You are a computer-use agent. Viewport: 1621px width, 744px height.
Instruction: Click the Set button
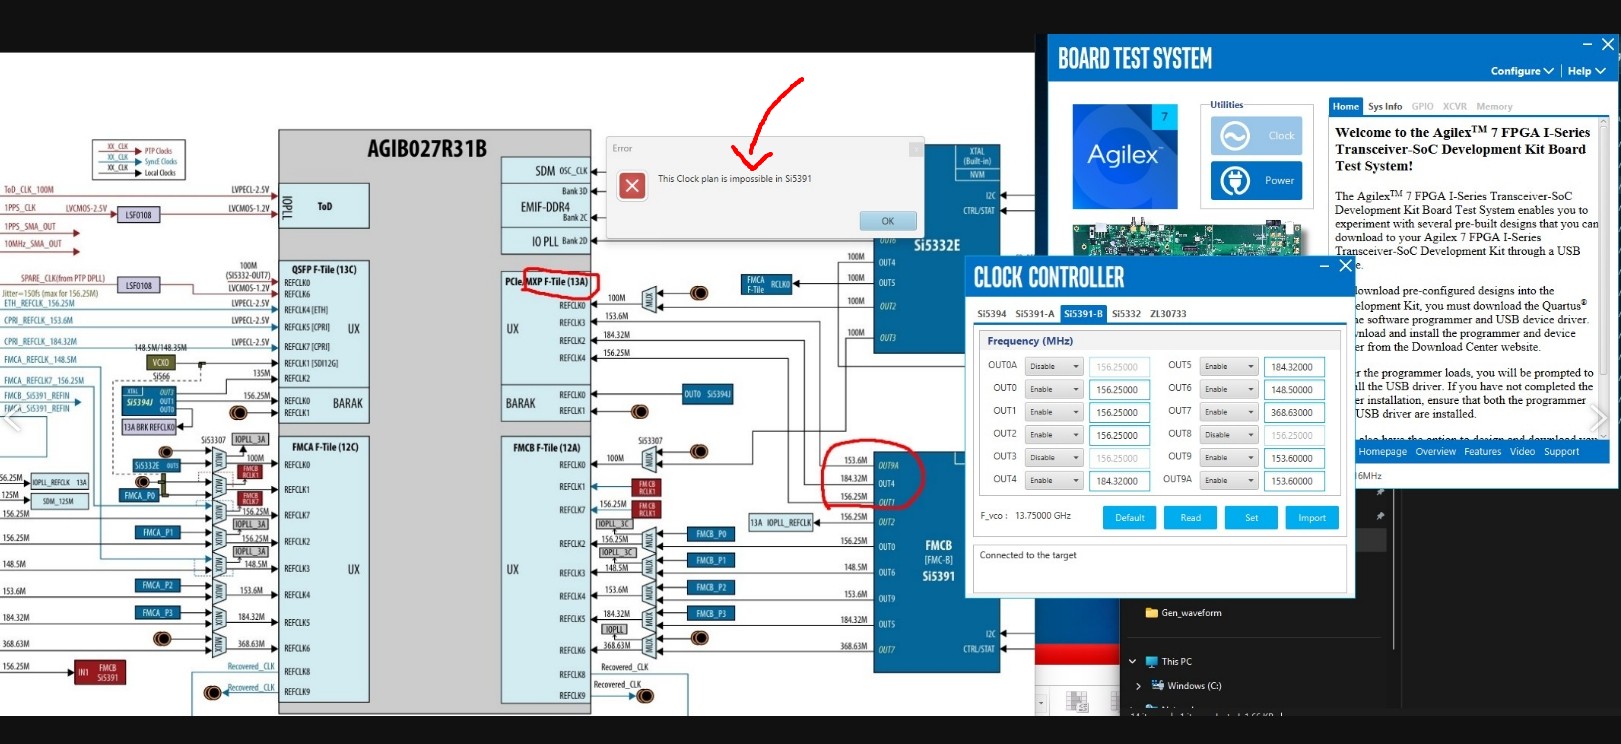pos(1251,518)
